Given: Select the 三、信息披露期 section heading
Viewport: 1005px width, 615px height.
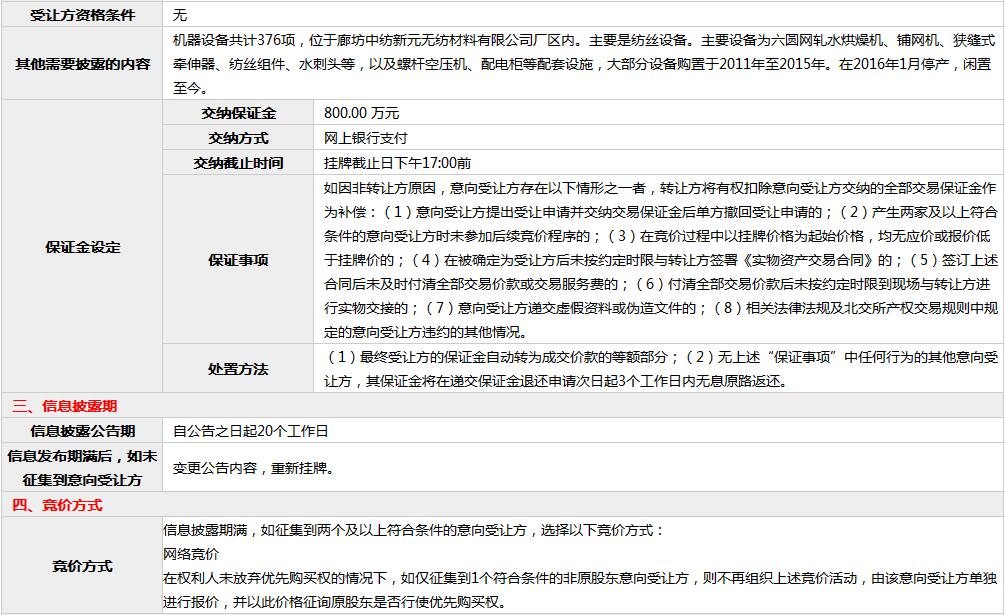Looking at the screenshot, I should [x=64, y=406].
